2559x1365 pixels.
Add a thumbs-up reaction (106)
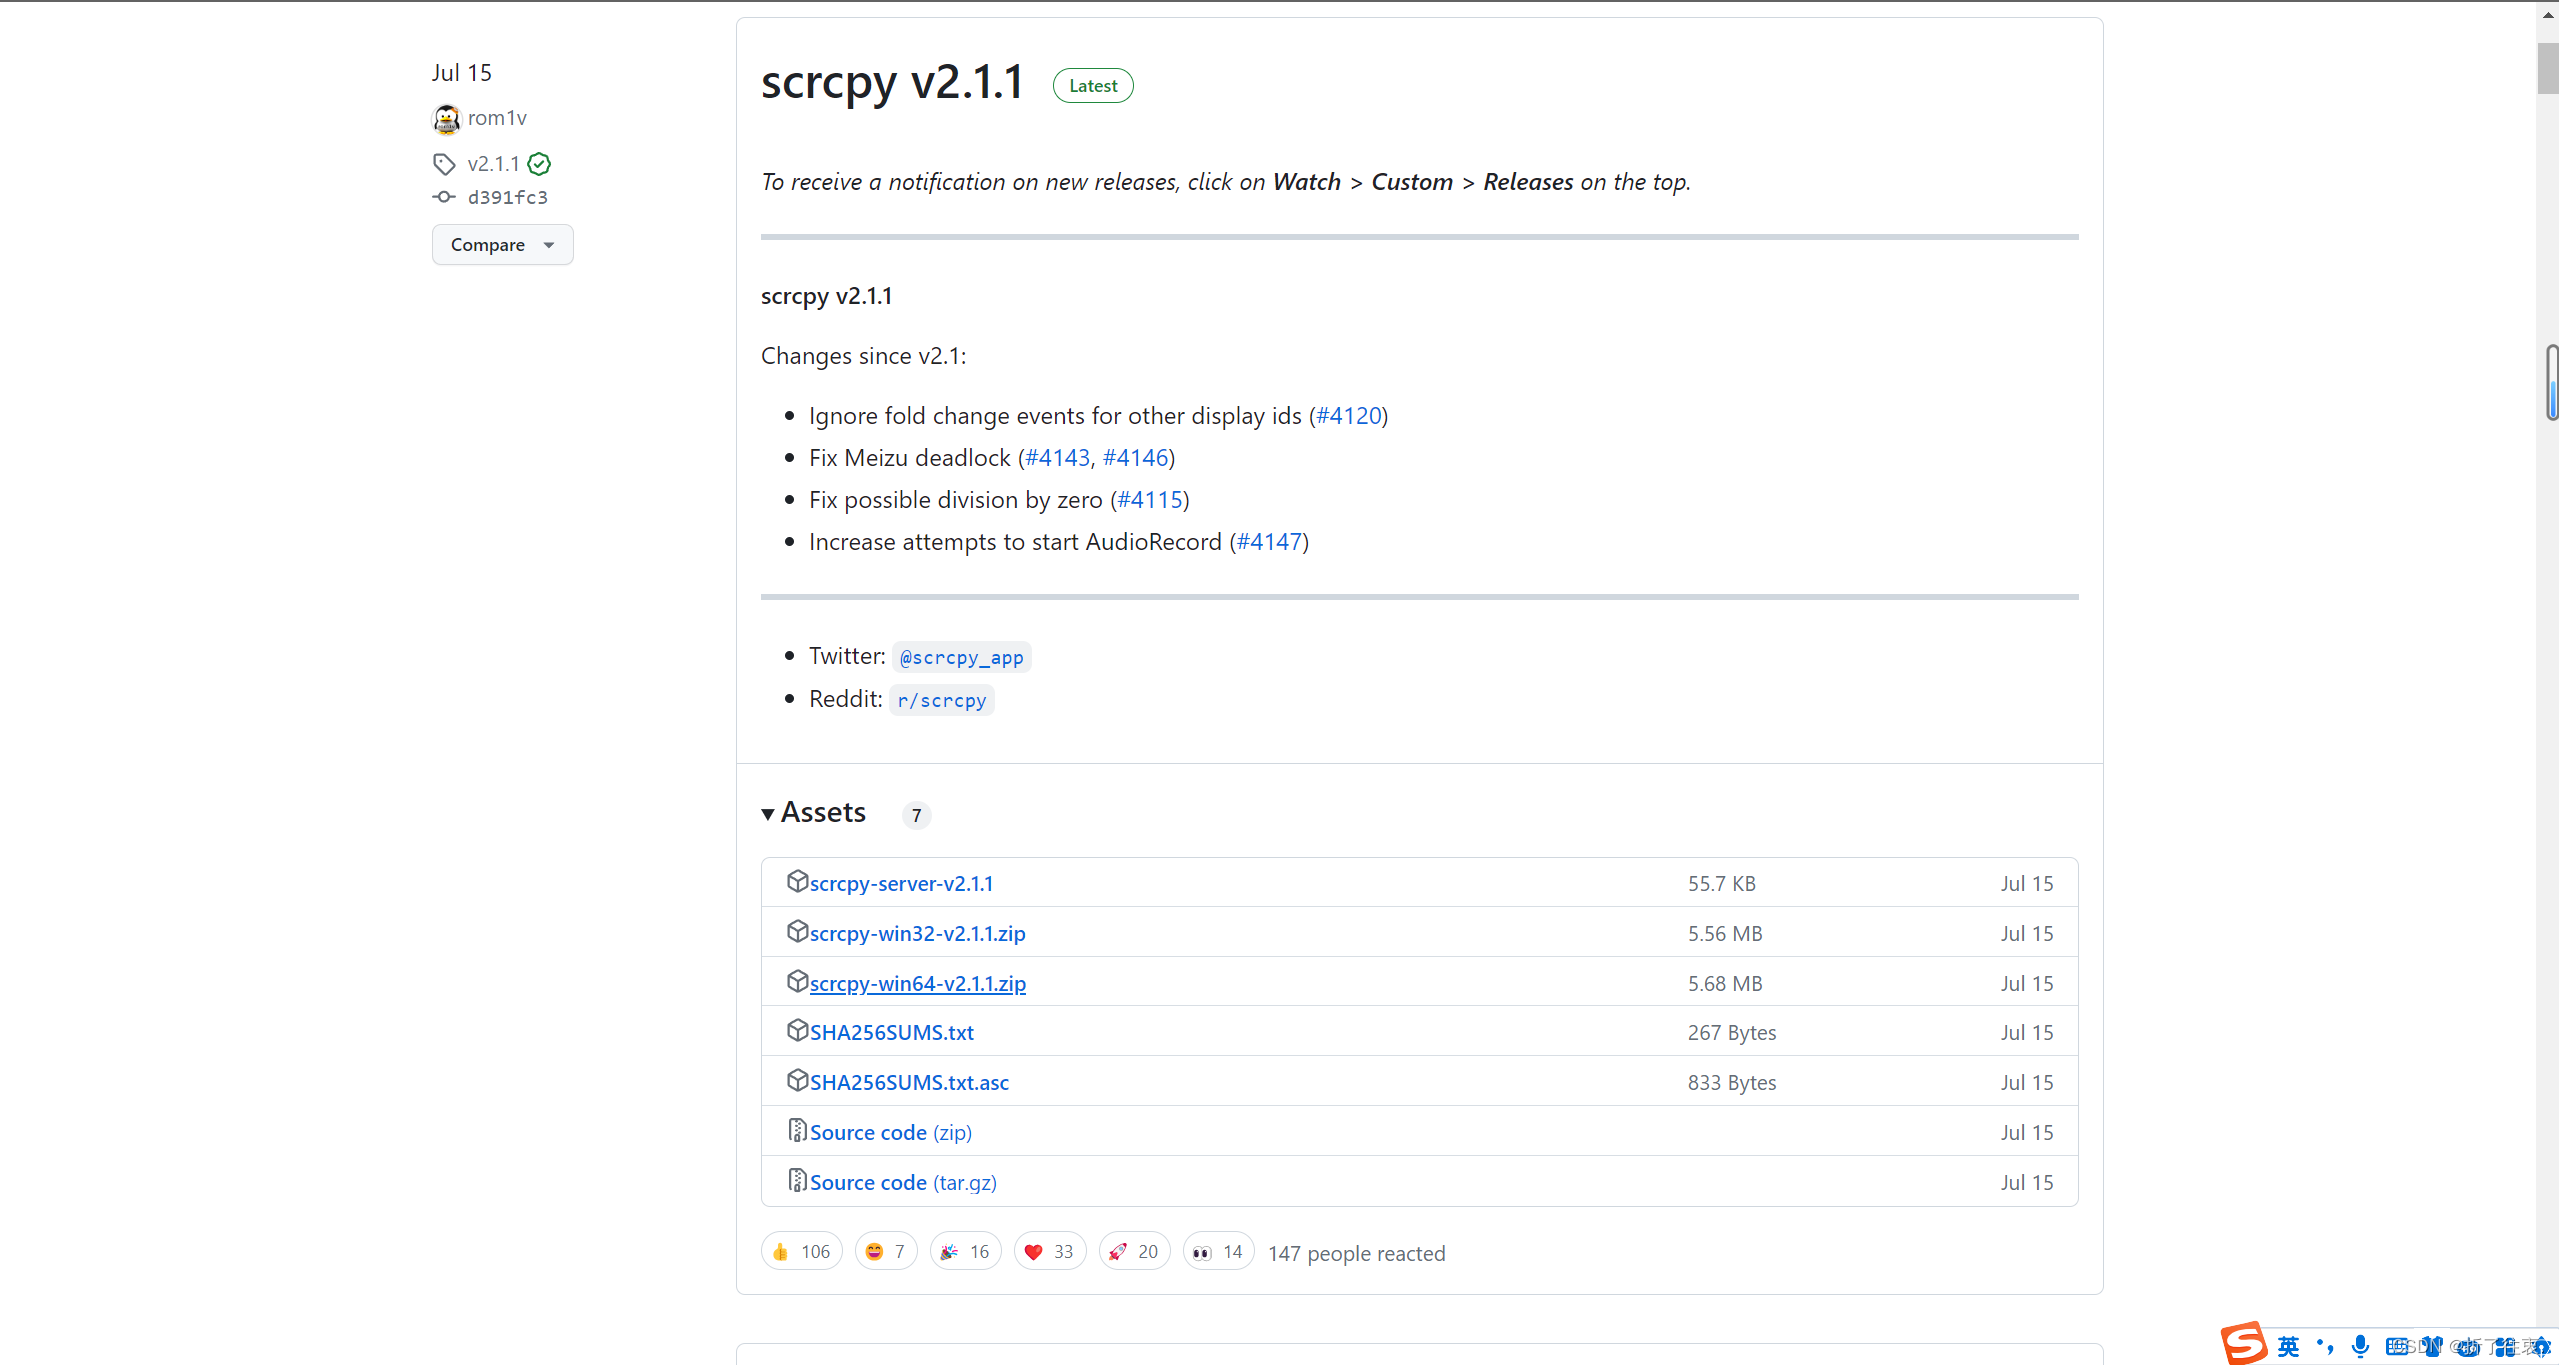click(x=802, y=1252)
